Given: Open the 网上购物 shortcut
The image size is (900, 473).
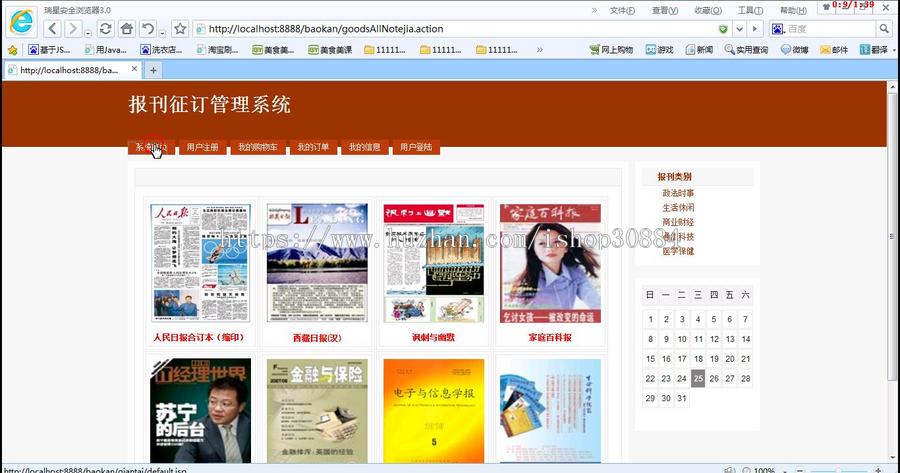Looking at the screenshot, I should (611, 50).
